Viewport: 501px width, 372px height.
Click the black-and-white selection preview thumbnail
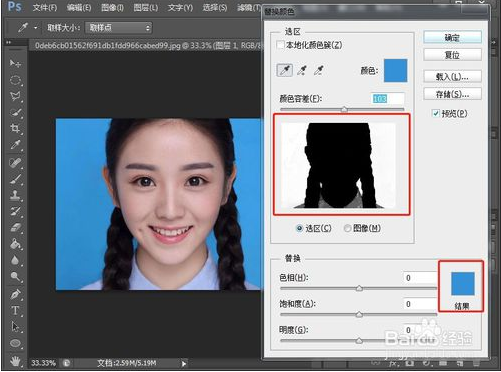tap(339, 165)
